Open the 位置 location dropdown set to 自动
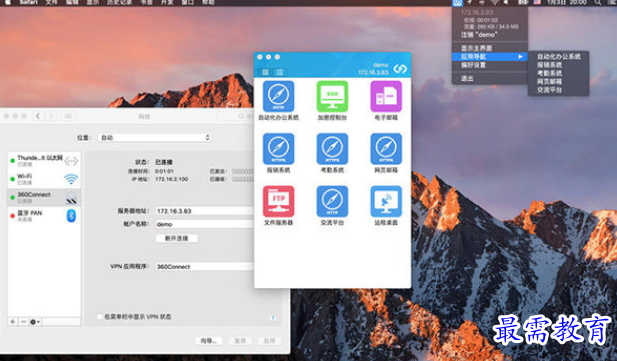Viewport: 617px width, 361px height. click(x=154, y=137)
